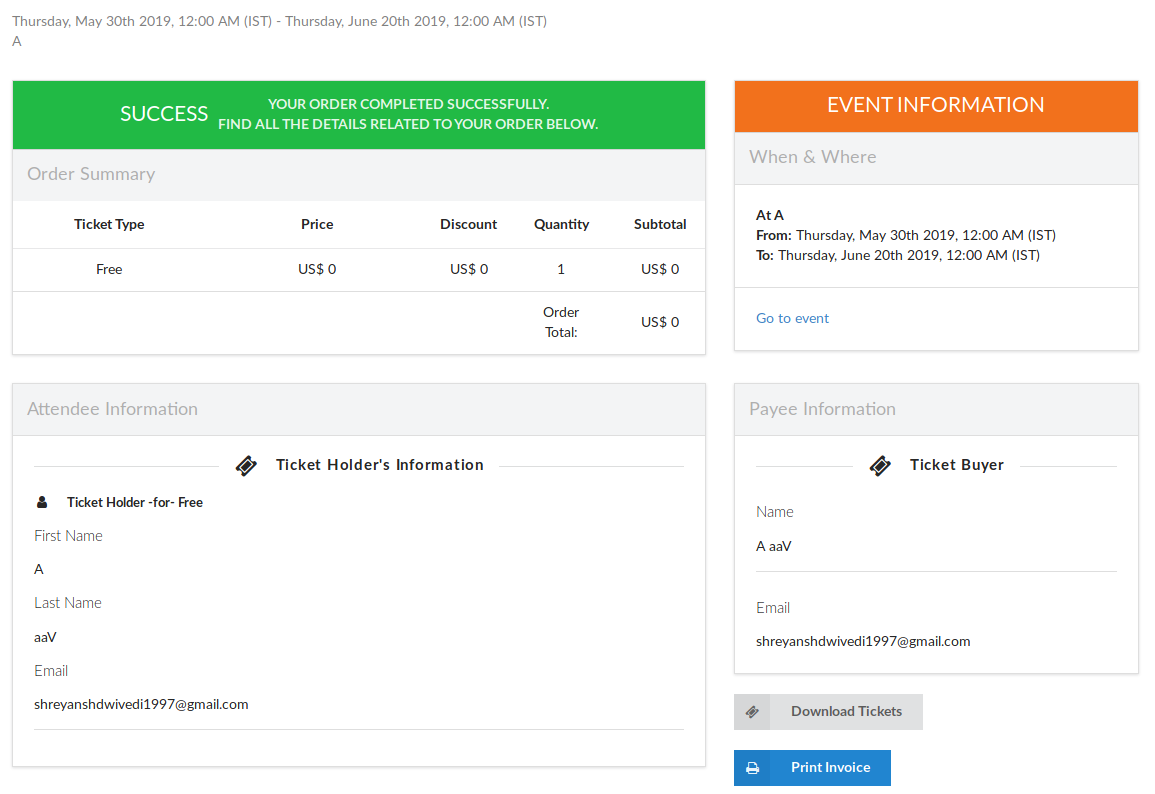This screenshot has width=1155, height=794.
Task: Open the event page via Go to event link
Action: (792, 317)
